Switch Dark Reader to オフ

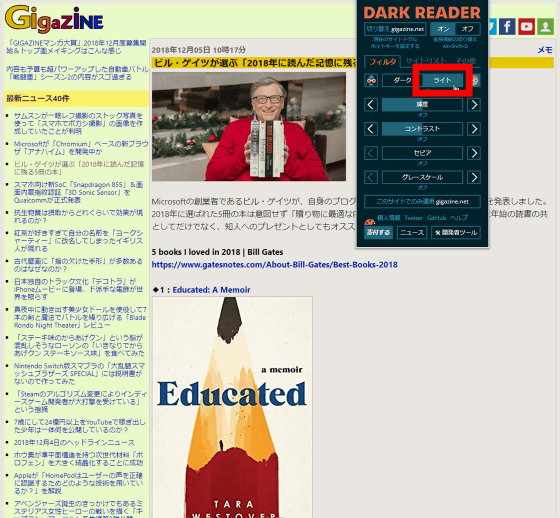pyautogui.click(x=468, y=29)
